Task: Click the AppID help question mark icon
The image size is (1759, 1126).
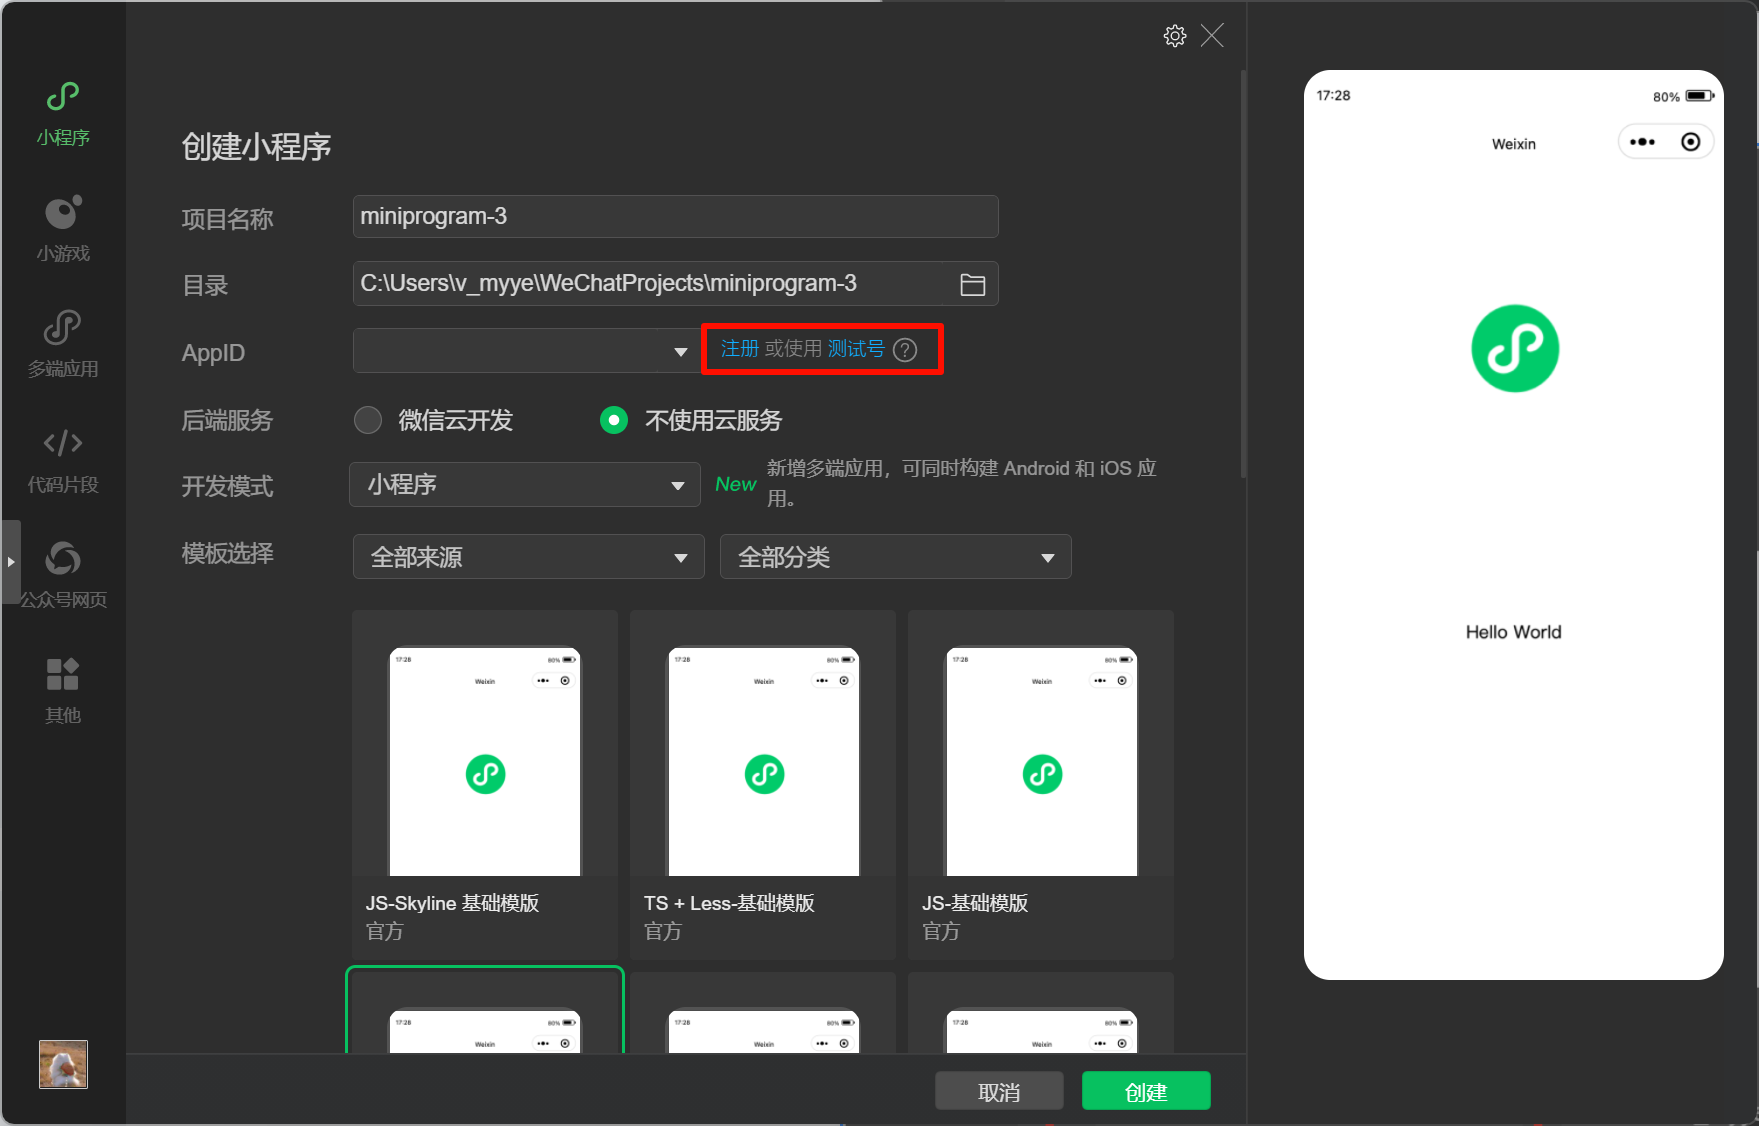Action: (x=905, y=350)
